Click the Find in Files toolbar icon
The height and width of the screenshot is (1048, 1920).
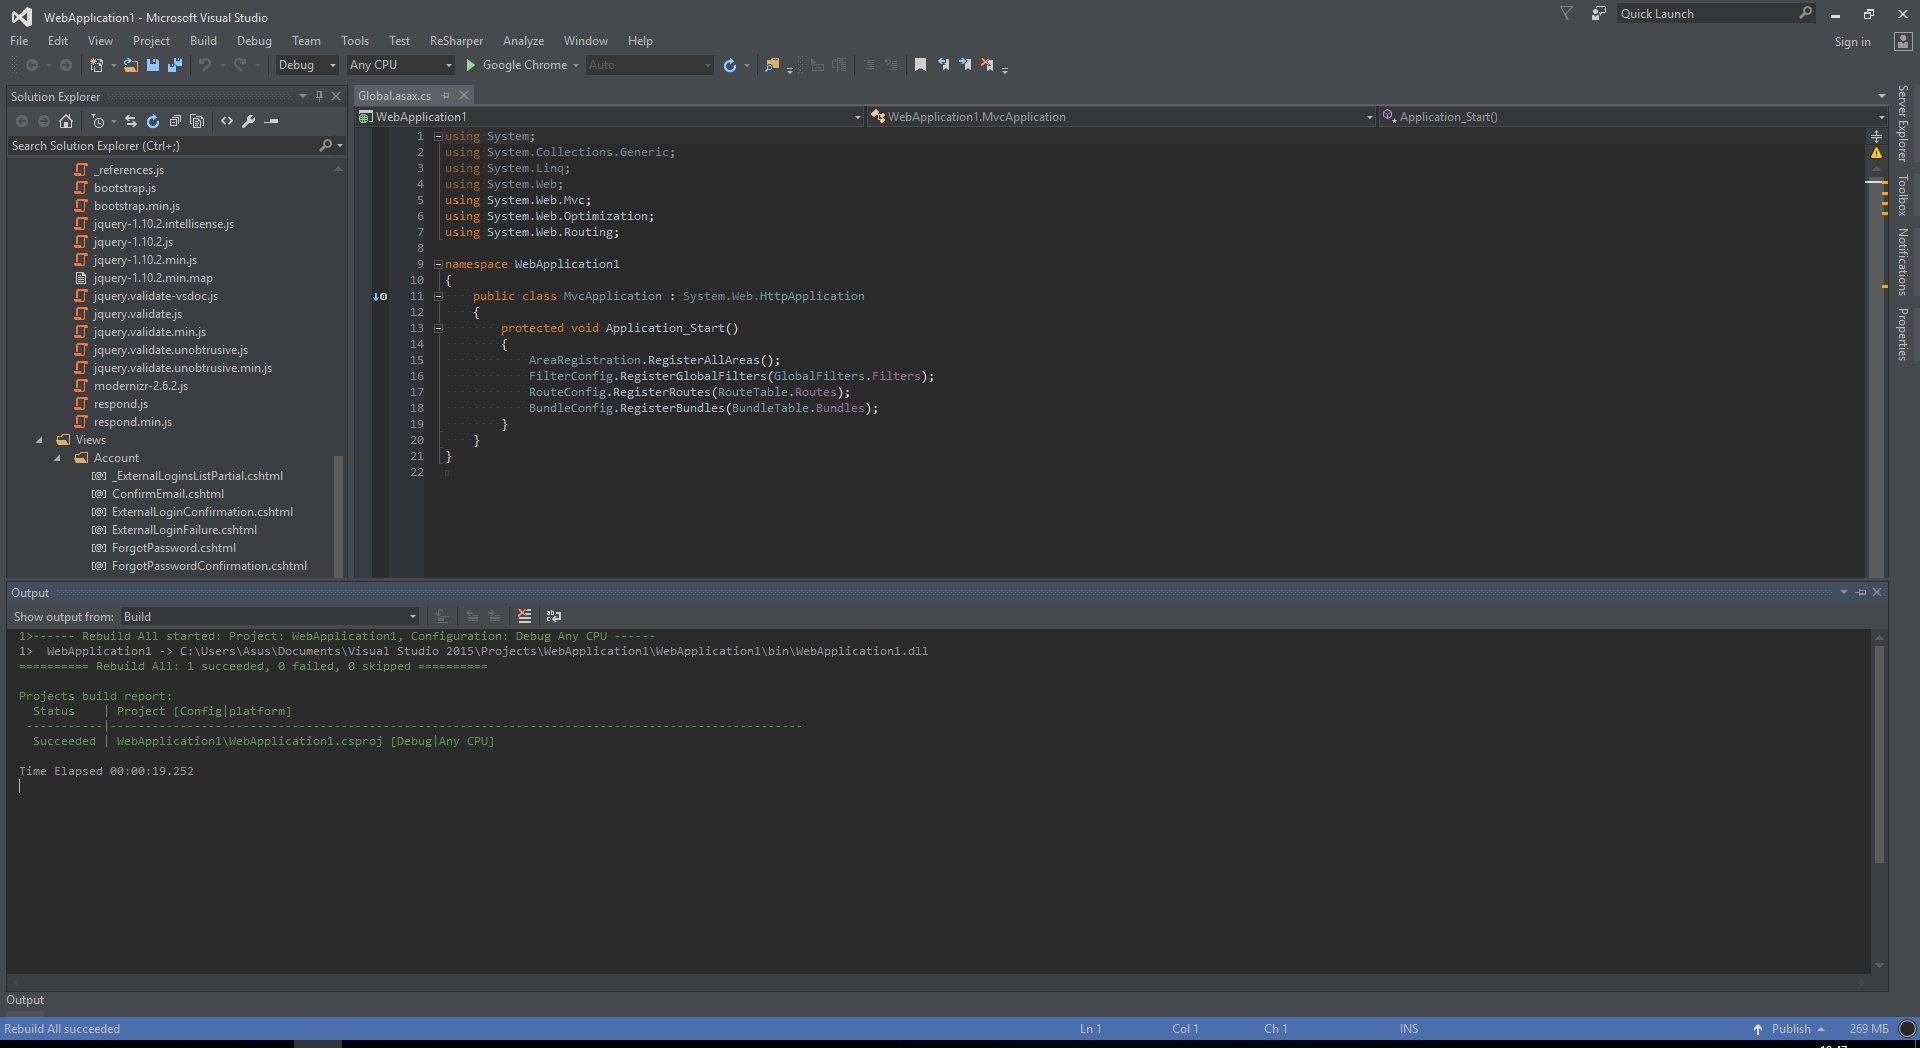click(x=772, y=65)
